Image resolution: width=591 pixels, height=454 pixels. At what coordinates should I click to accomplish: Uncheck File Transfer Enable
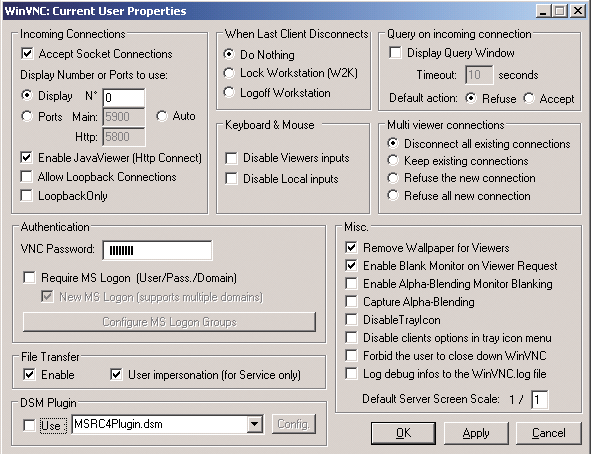[x=29, y=375]
